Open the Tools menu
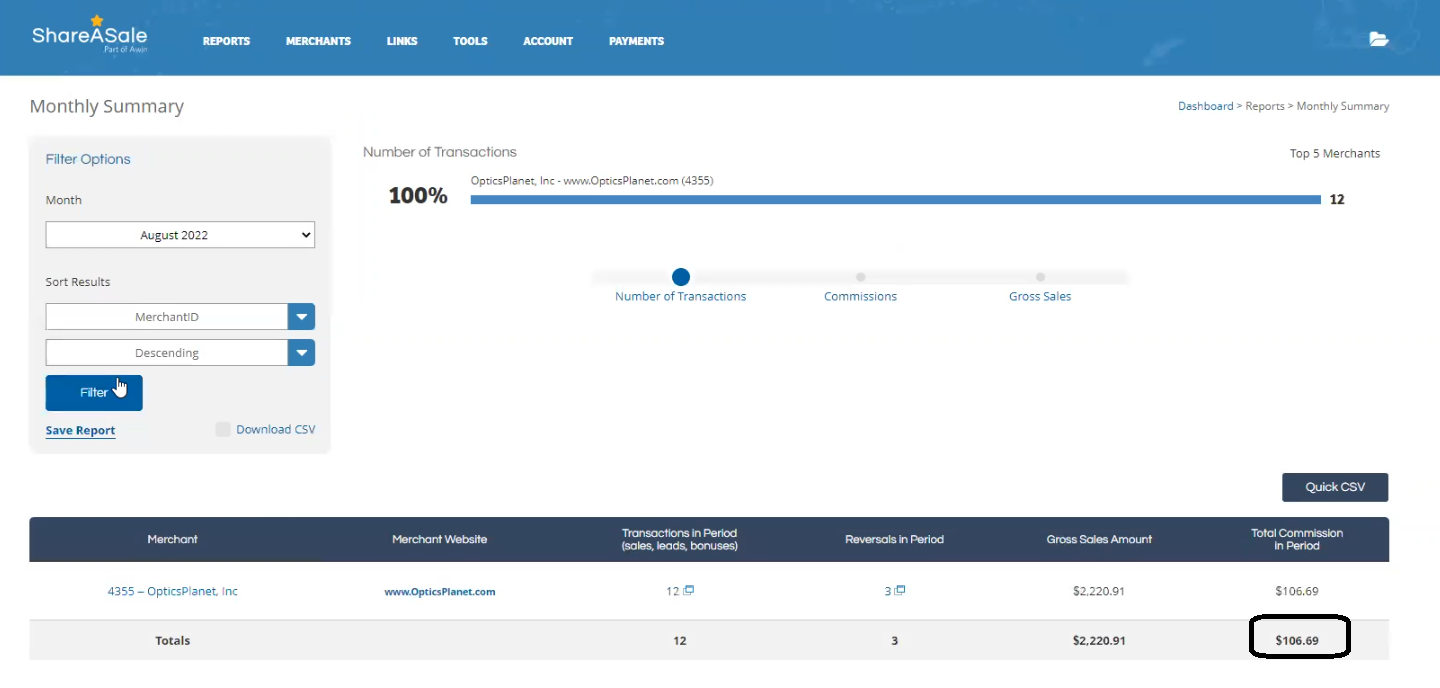The height and width of the screenshot is (688, 1440). (470, 41)
